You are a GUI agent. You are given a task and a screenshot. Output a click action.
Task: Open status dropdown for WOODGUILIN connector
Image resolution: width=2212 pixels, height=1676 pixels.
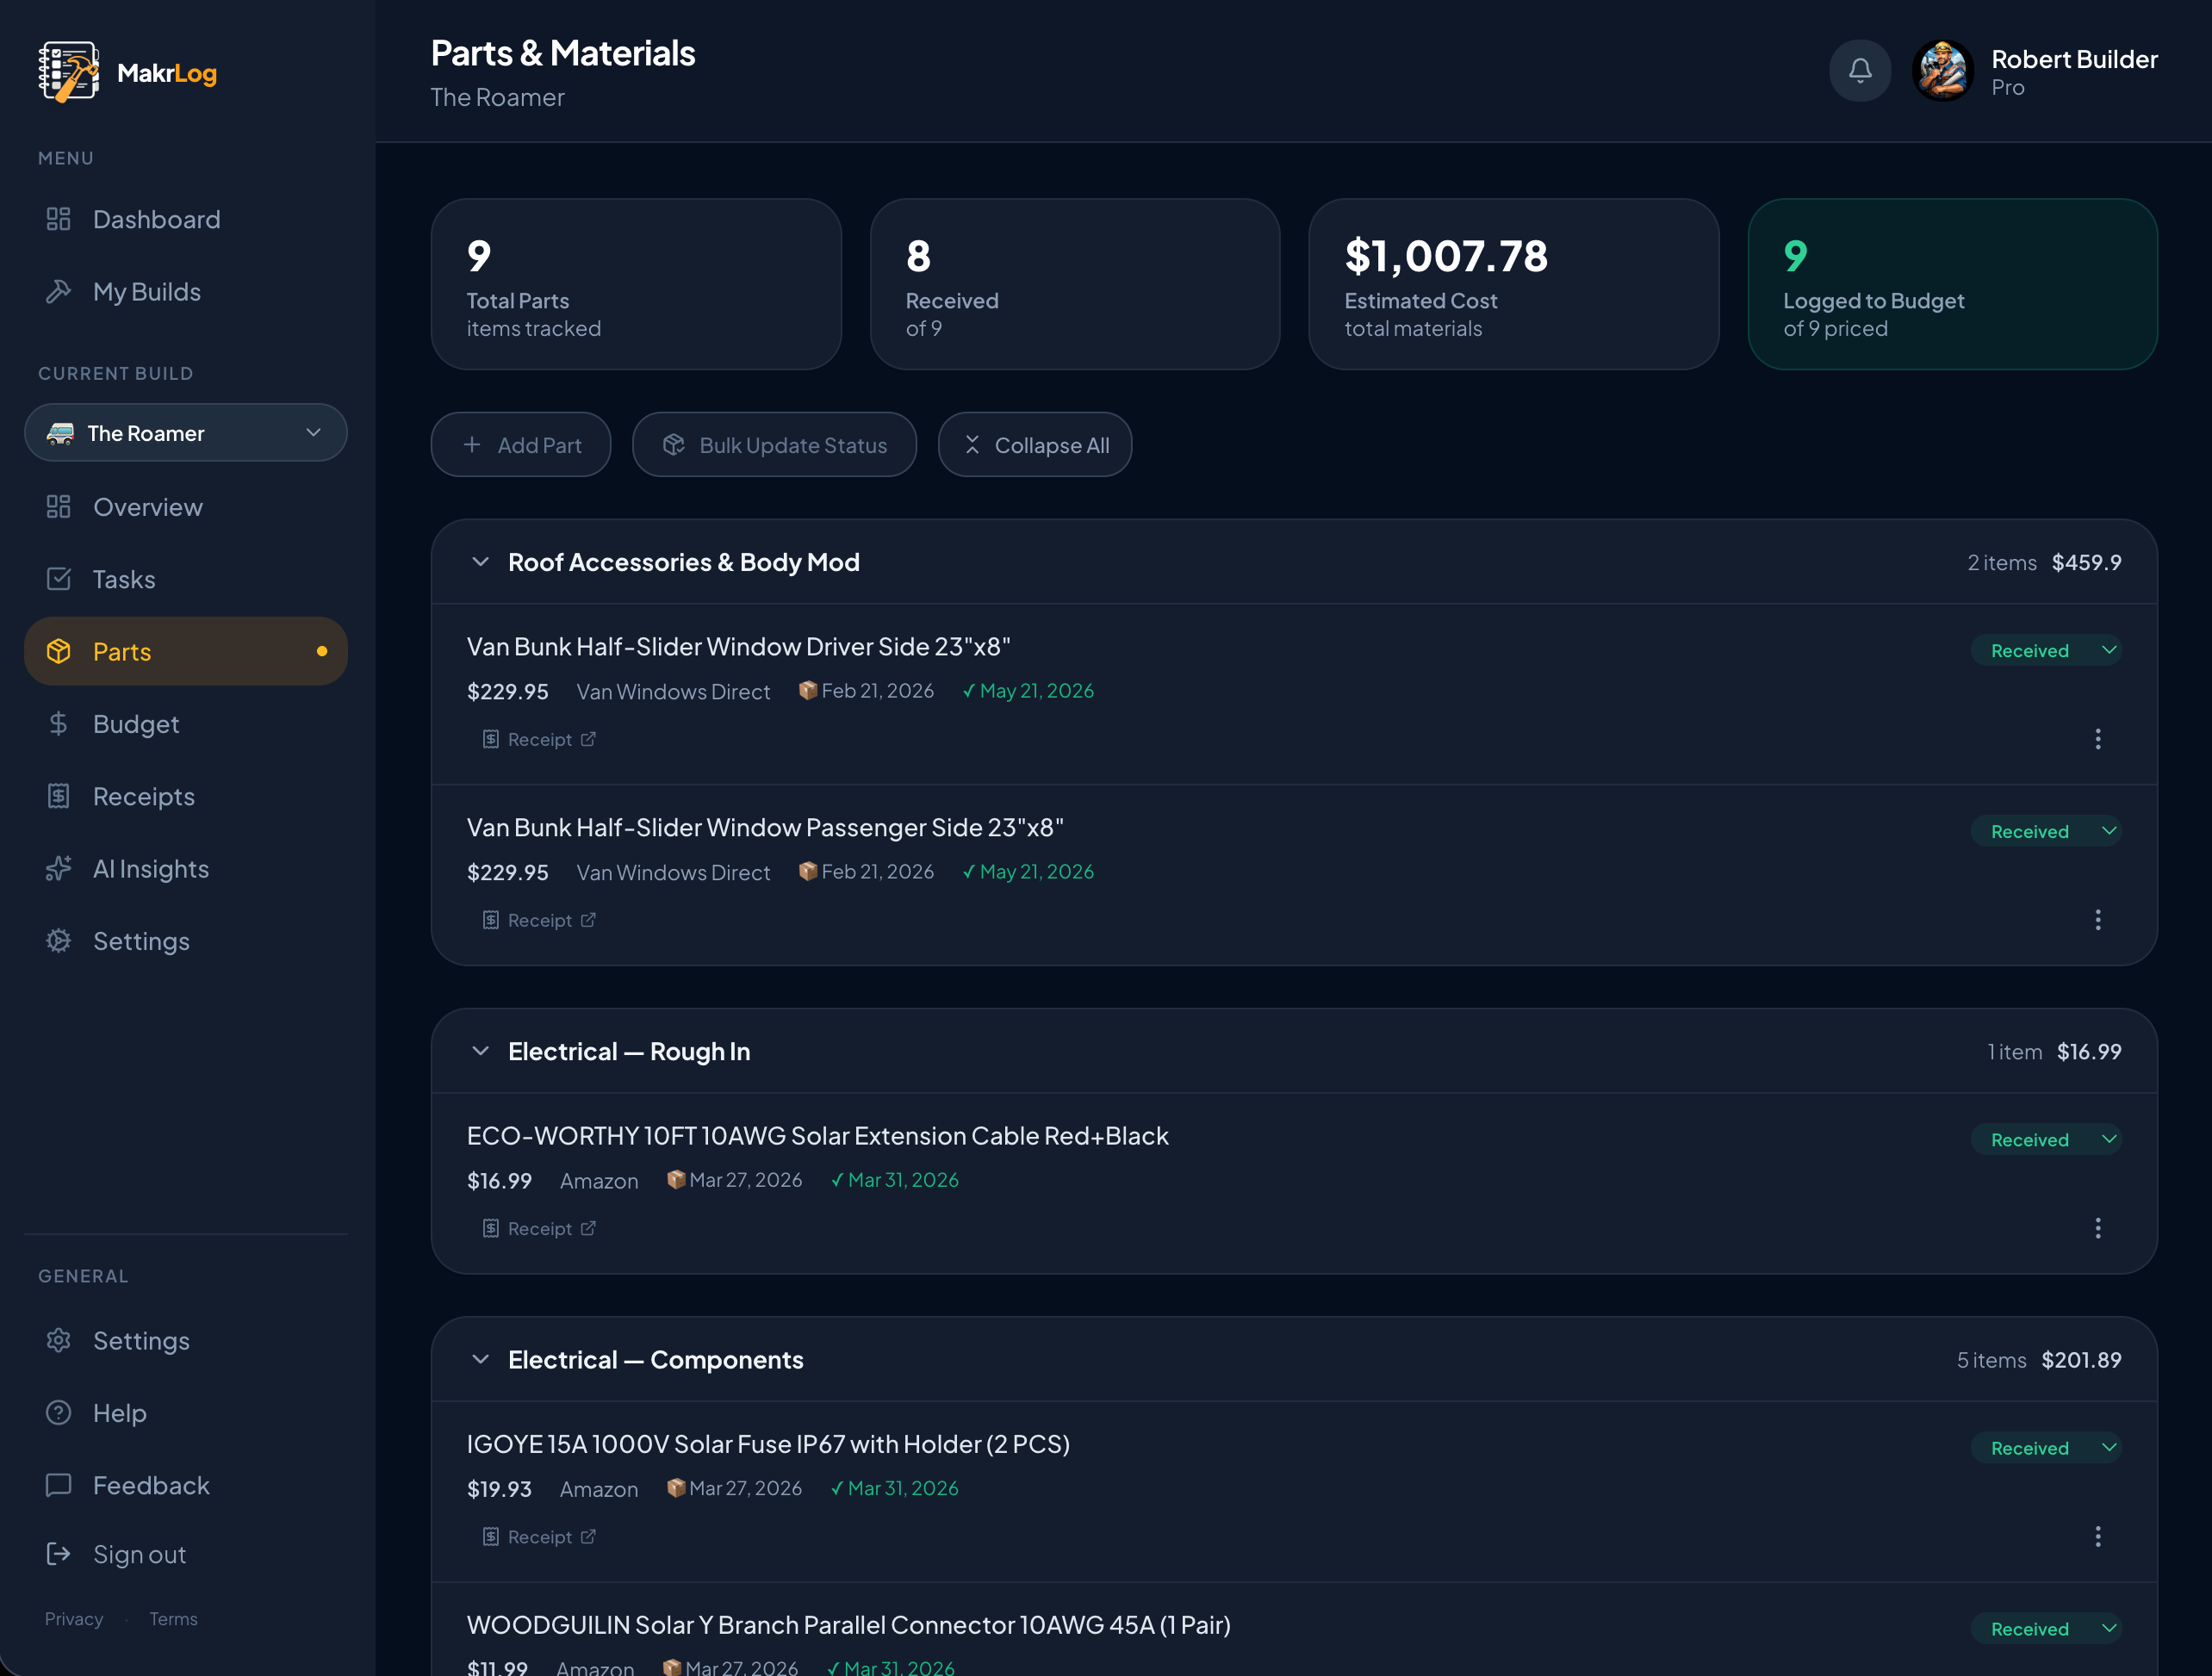pos(2046,1628)
